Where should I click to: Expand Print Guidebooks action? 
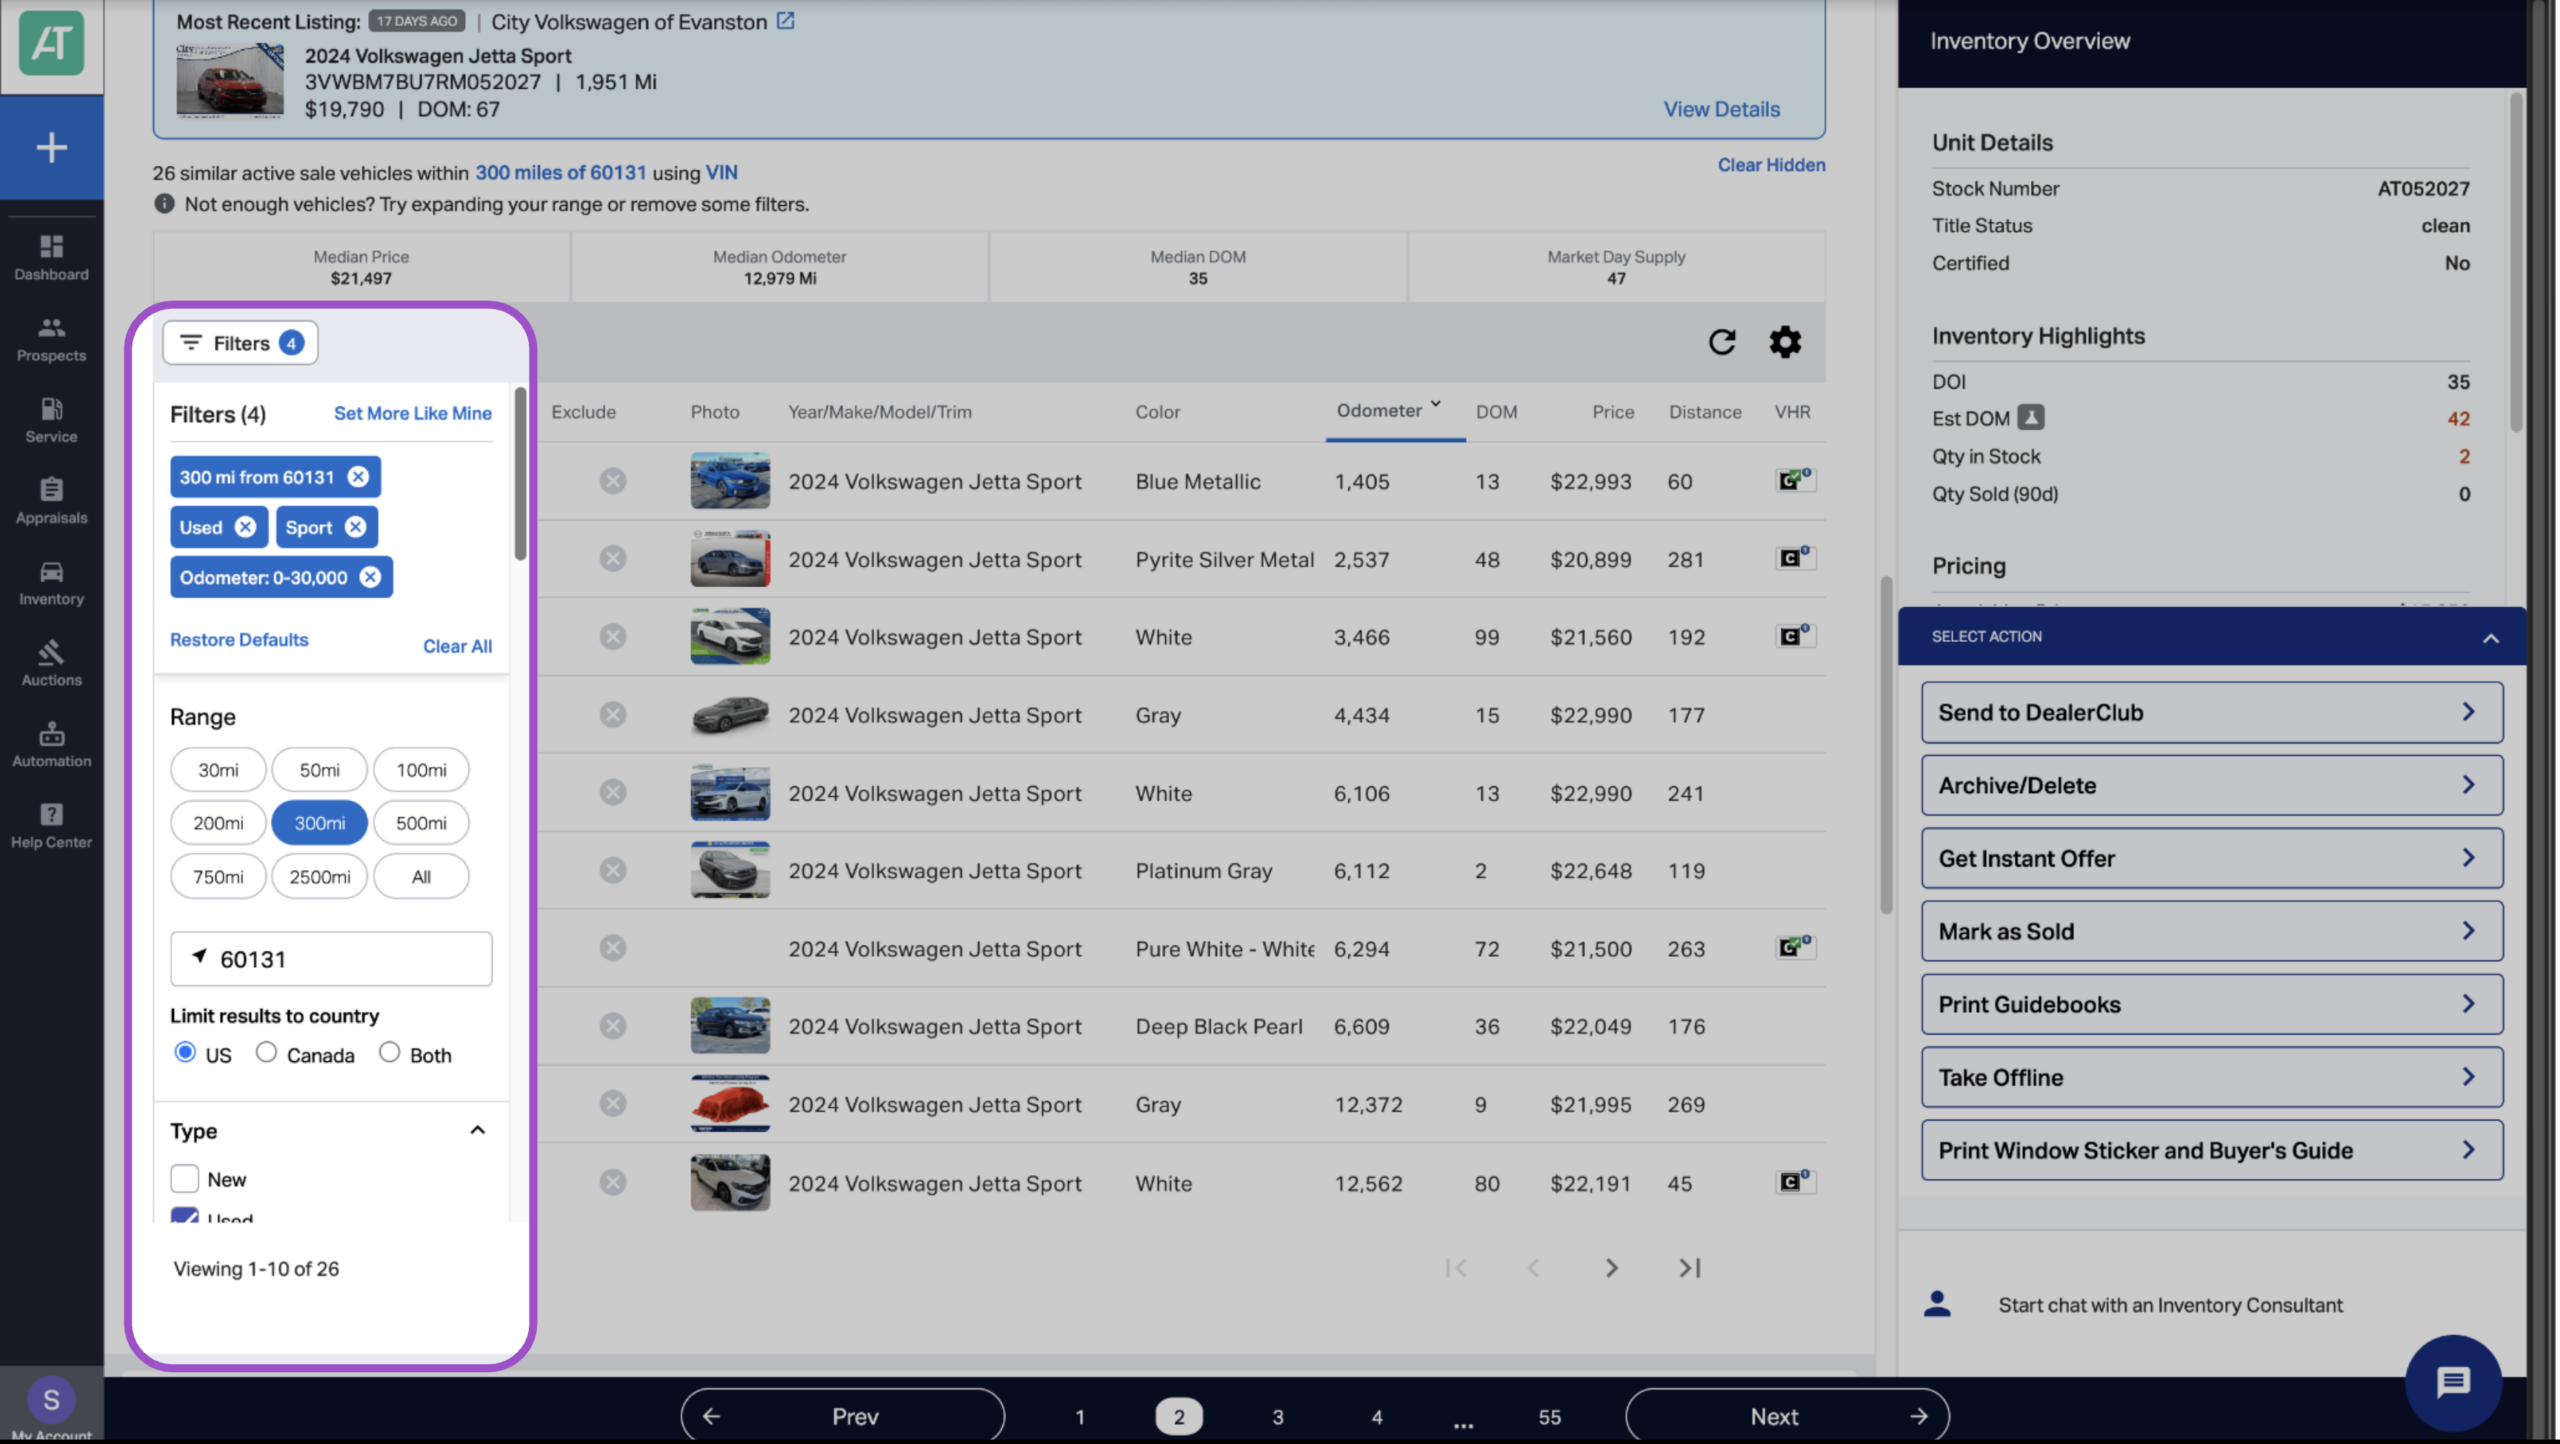click(x=2211, y=1004)
